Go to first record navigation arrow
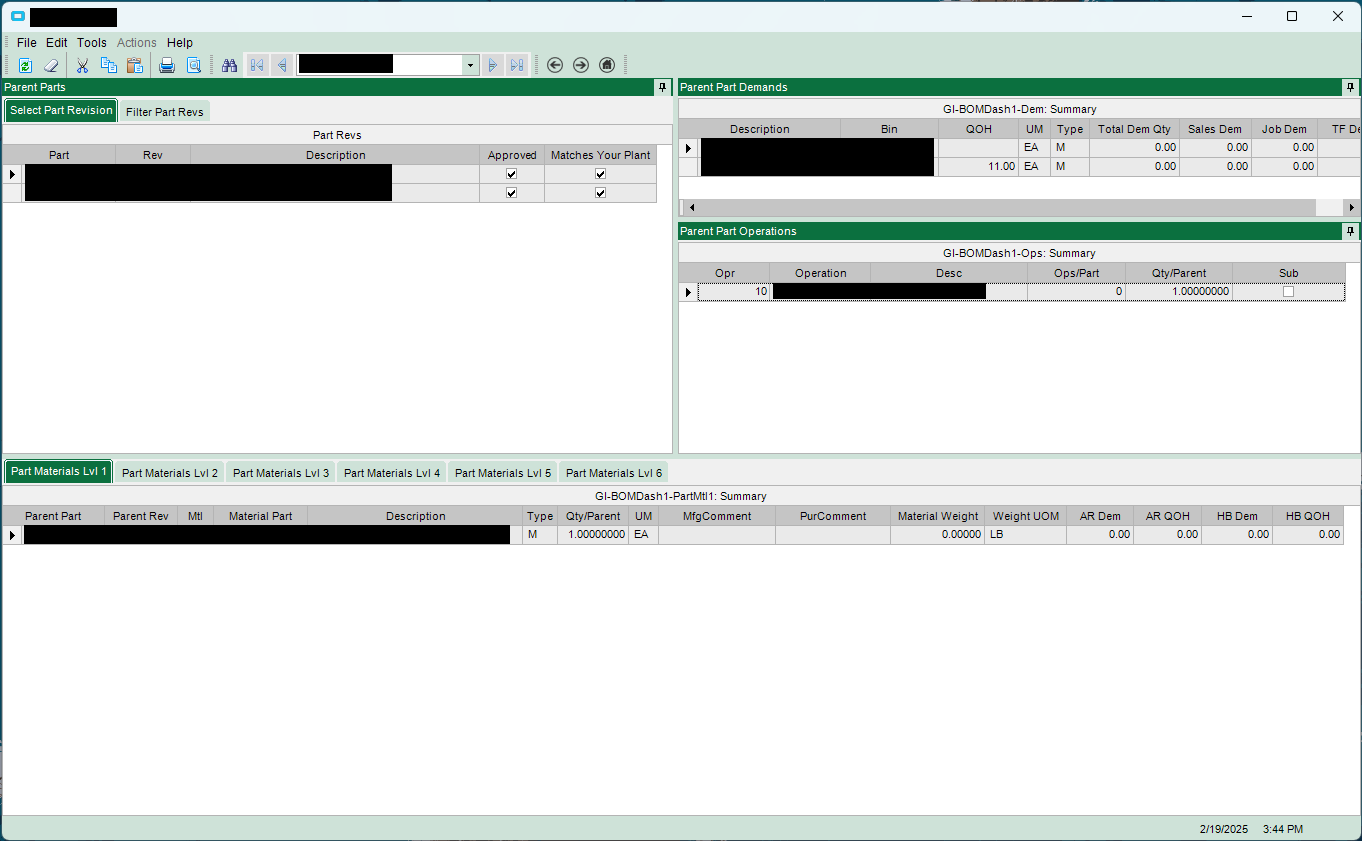The height and width of the screenshot is (841, 1362). coord(257,65)
